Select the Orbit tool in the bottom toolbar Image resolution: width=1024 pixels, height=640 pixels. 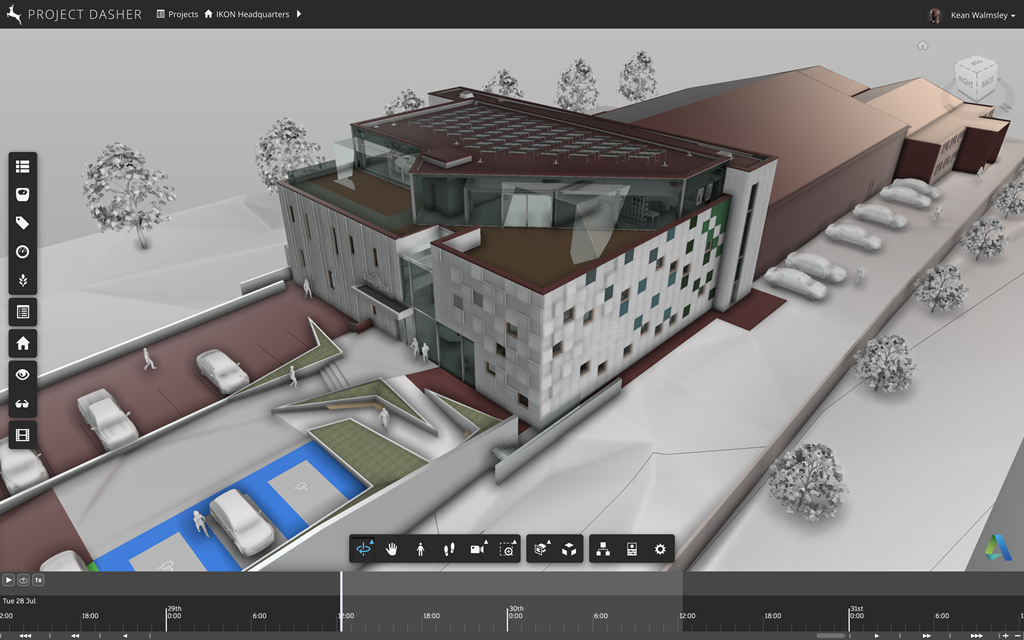coord(364,549)
